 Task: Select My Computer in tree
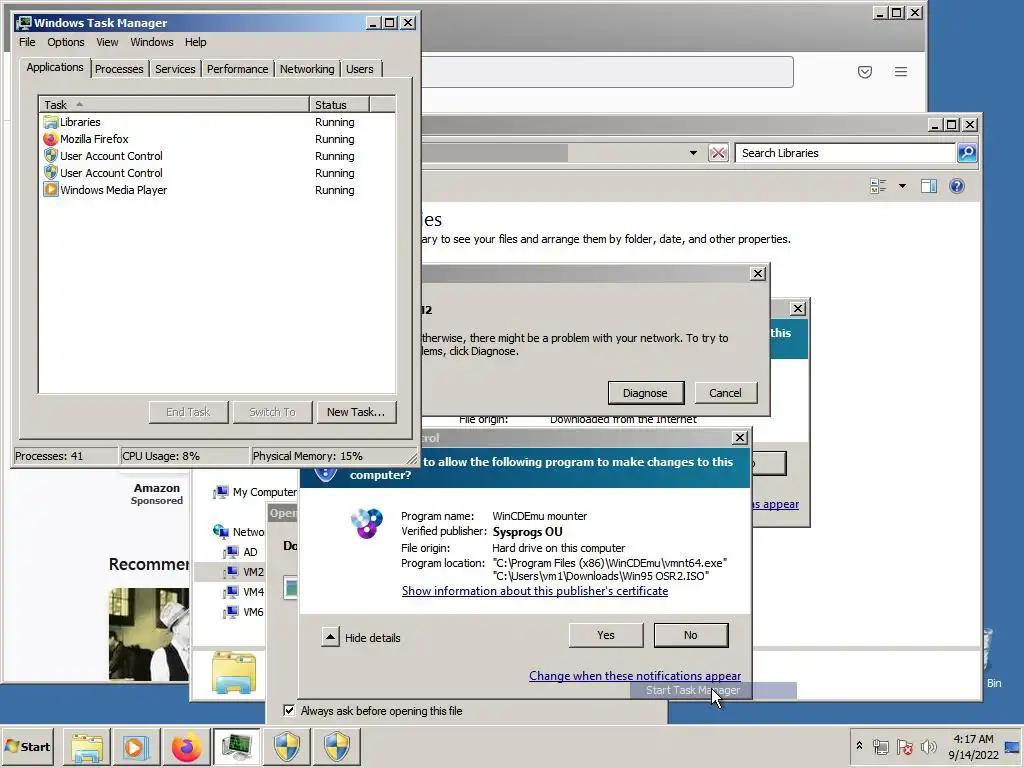pyautogui.click(x=255, y=492)
